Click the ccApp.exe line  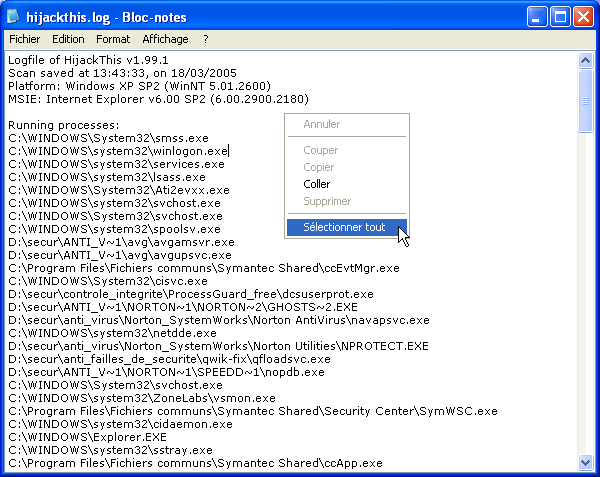(196, 464)
